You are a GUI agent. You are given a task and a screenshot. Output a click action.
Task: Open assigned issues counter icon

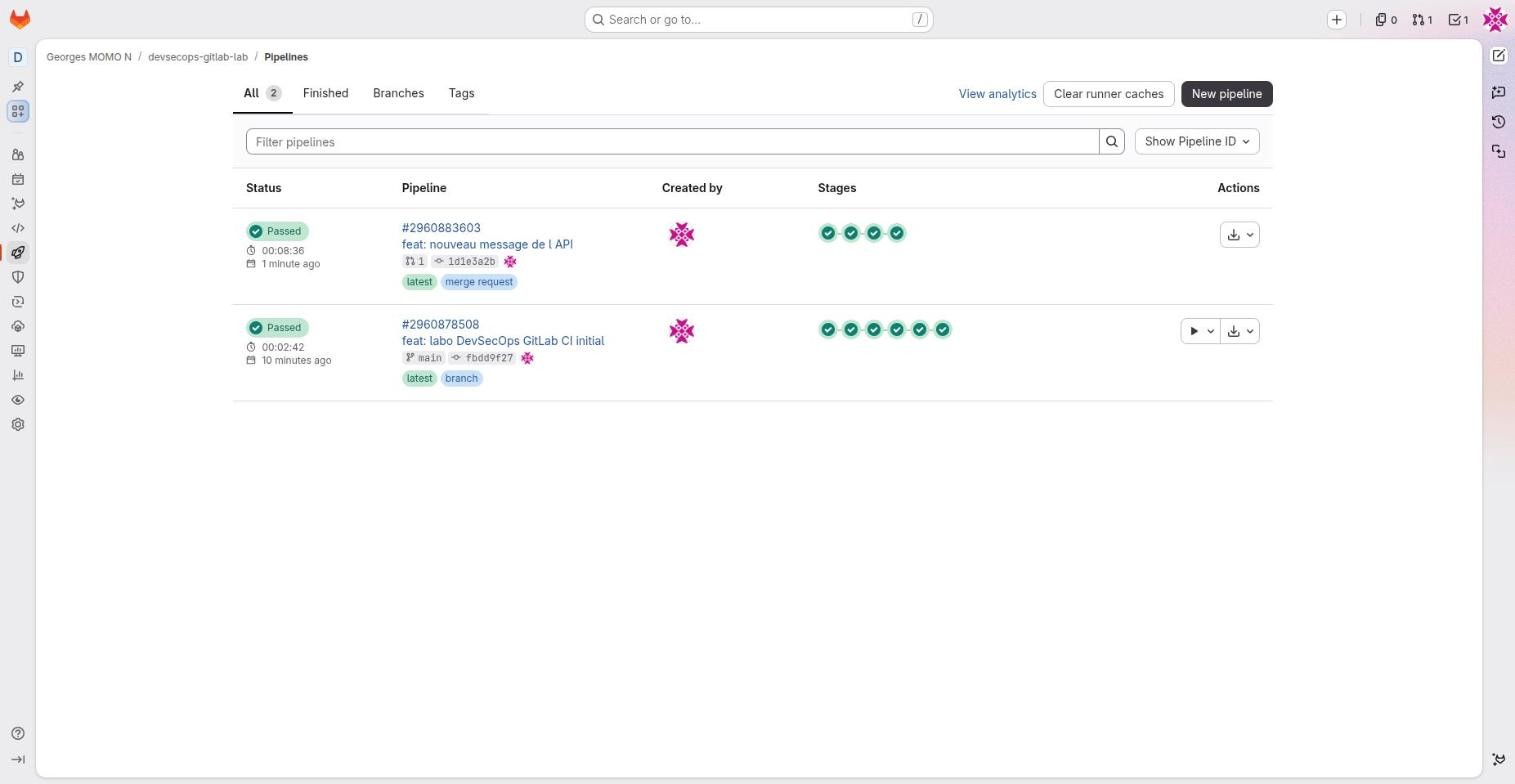click(x=1386, y=20)
